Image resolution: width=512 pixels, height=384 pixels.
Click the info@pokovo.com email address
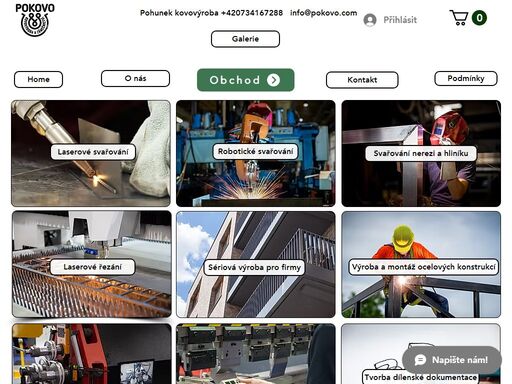coord(323,13)
